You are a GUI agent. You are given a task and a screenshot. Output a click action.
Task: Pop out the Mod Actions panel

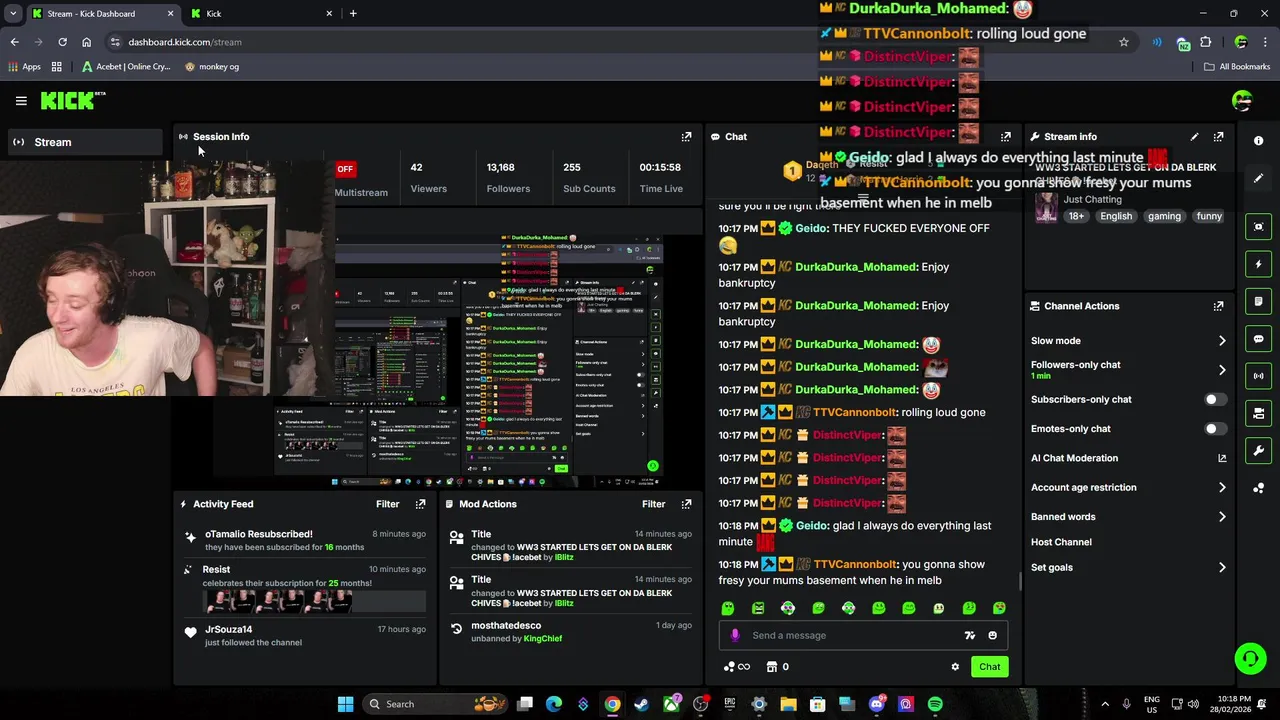[686, 504]
